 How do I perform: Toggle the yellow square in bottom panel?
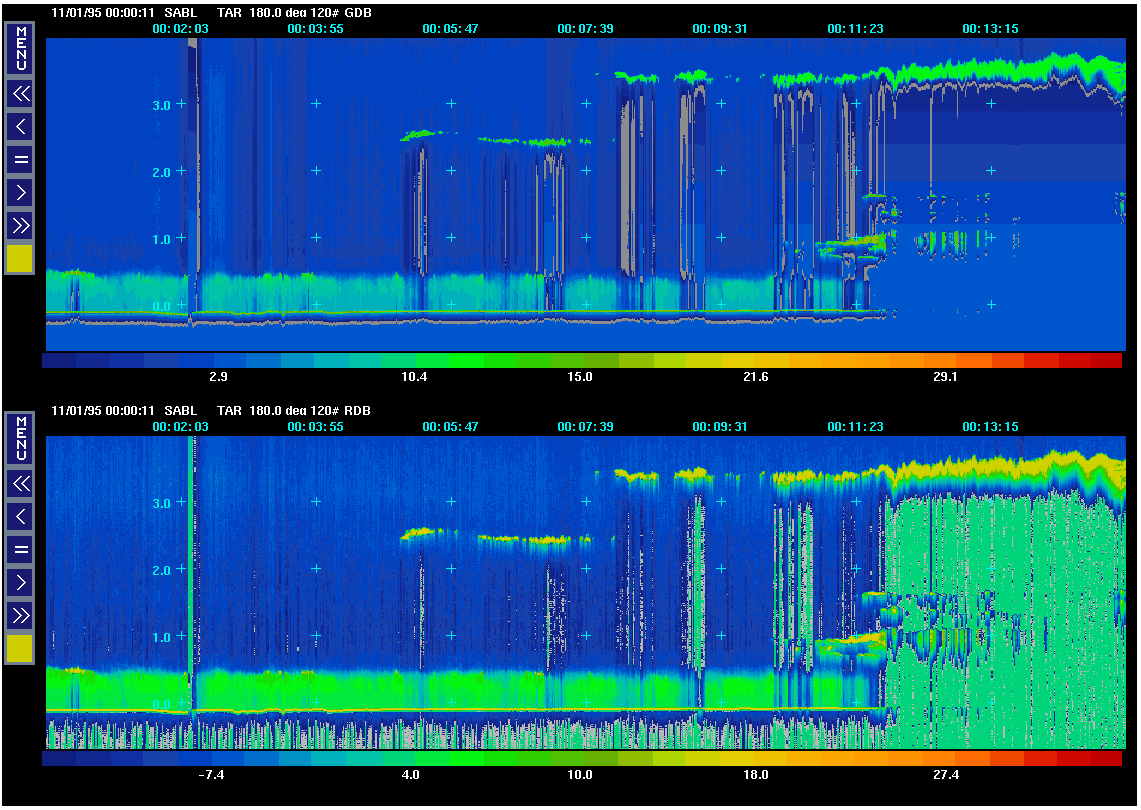coord(20,649)
